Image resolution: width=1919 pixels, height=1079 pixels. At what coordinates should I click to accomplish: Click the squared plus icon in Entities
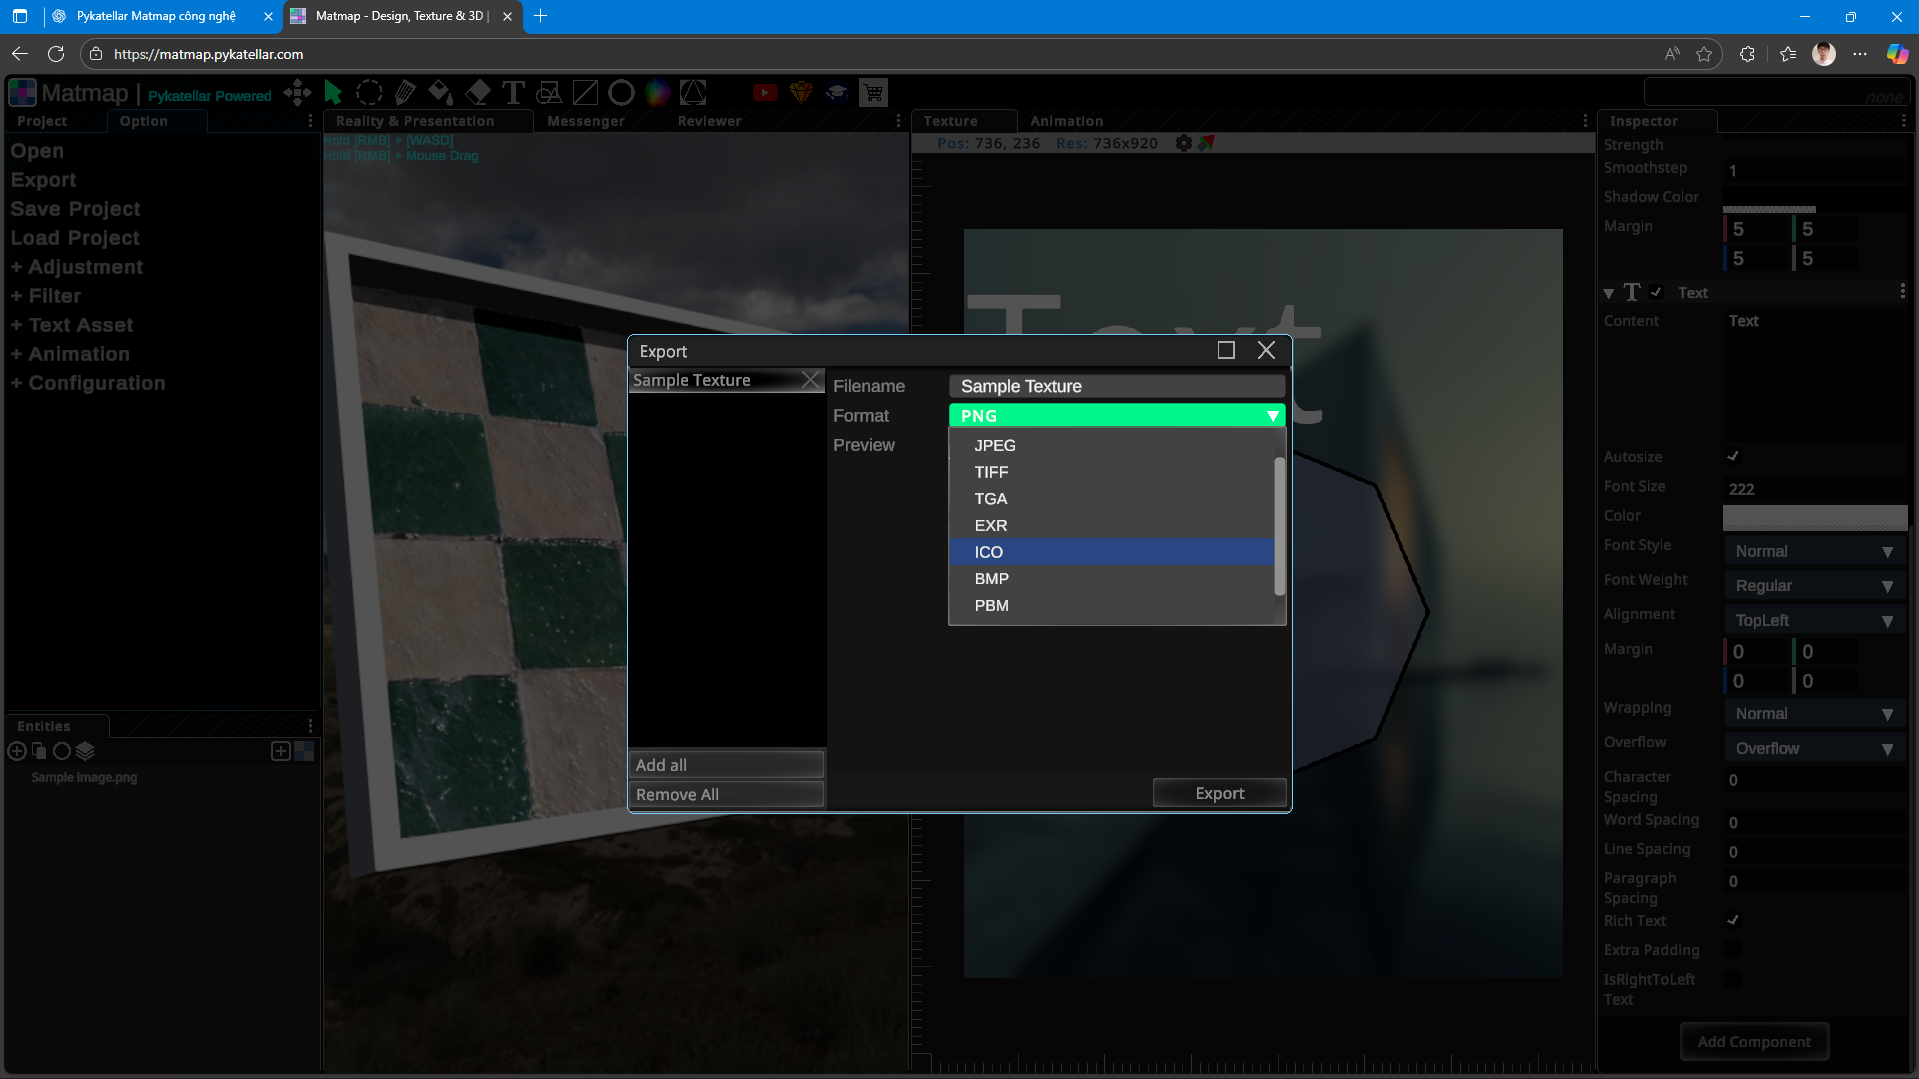[x=281, y=751]
